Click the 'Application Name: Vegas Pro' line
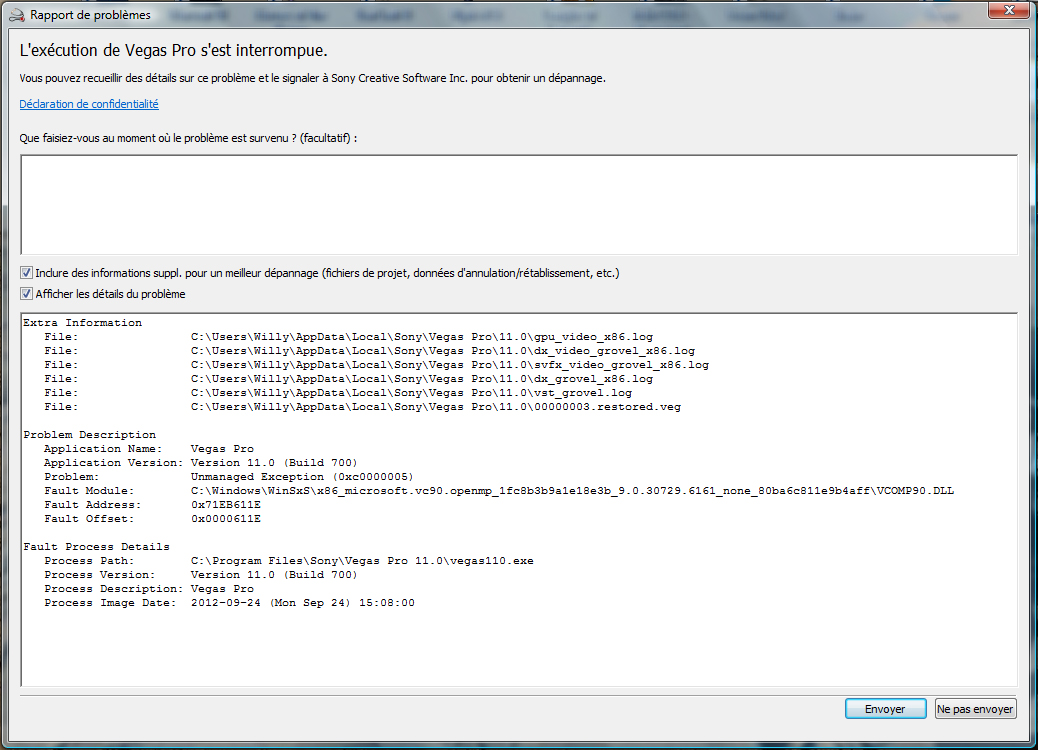 point(149,449)
